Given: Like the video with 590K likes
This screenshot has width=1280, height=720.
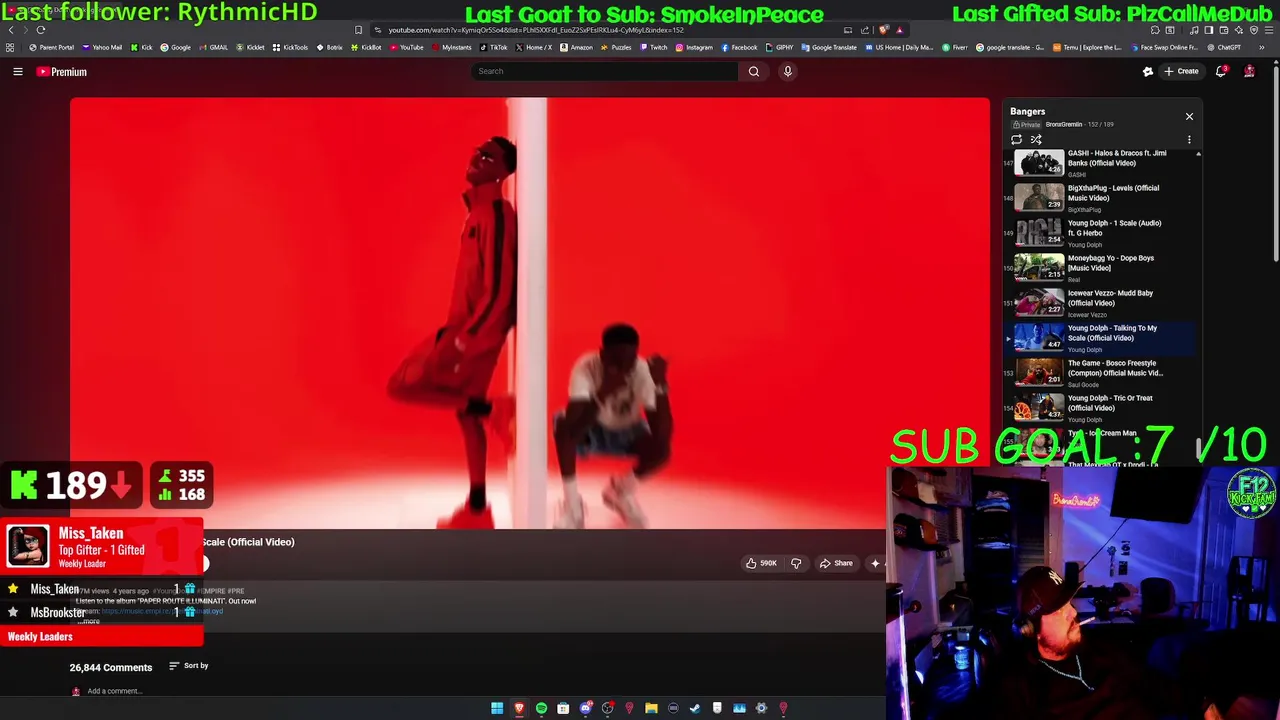Looking at the screenshot, I should pyautogui.click(x=761, y=563).
